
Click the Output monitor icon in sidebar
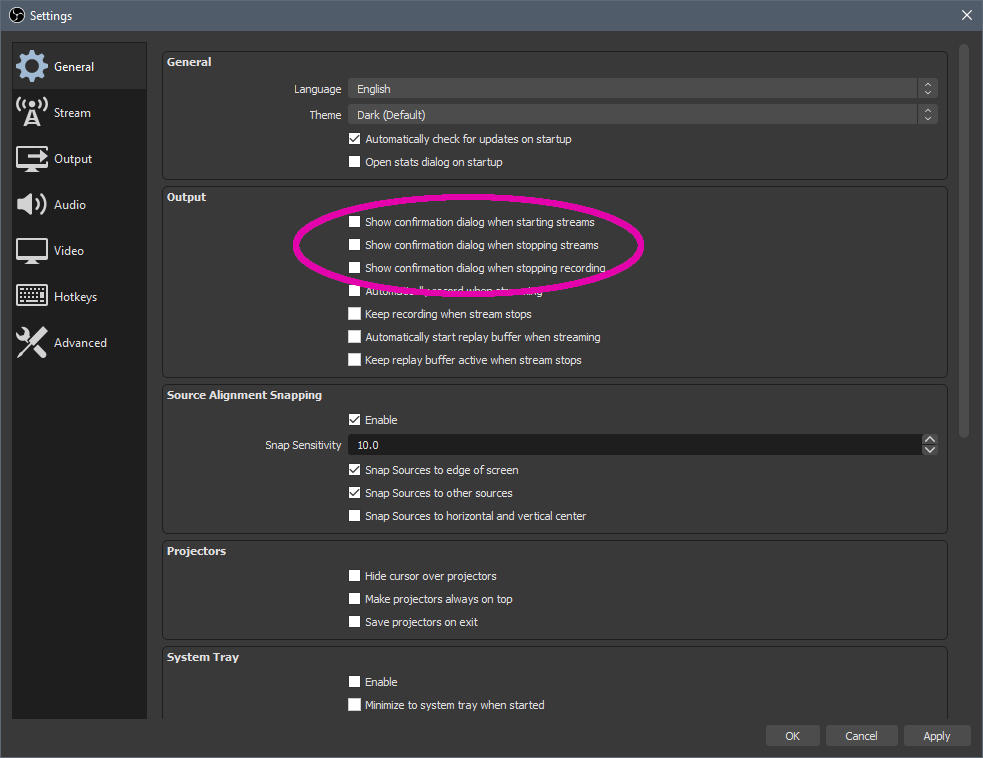[x=32, y=158]
